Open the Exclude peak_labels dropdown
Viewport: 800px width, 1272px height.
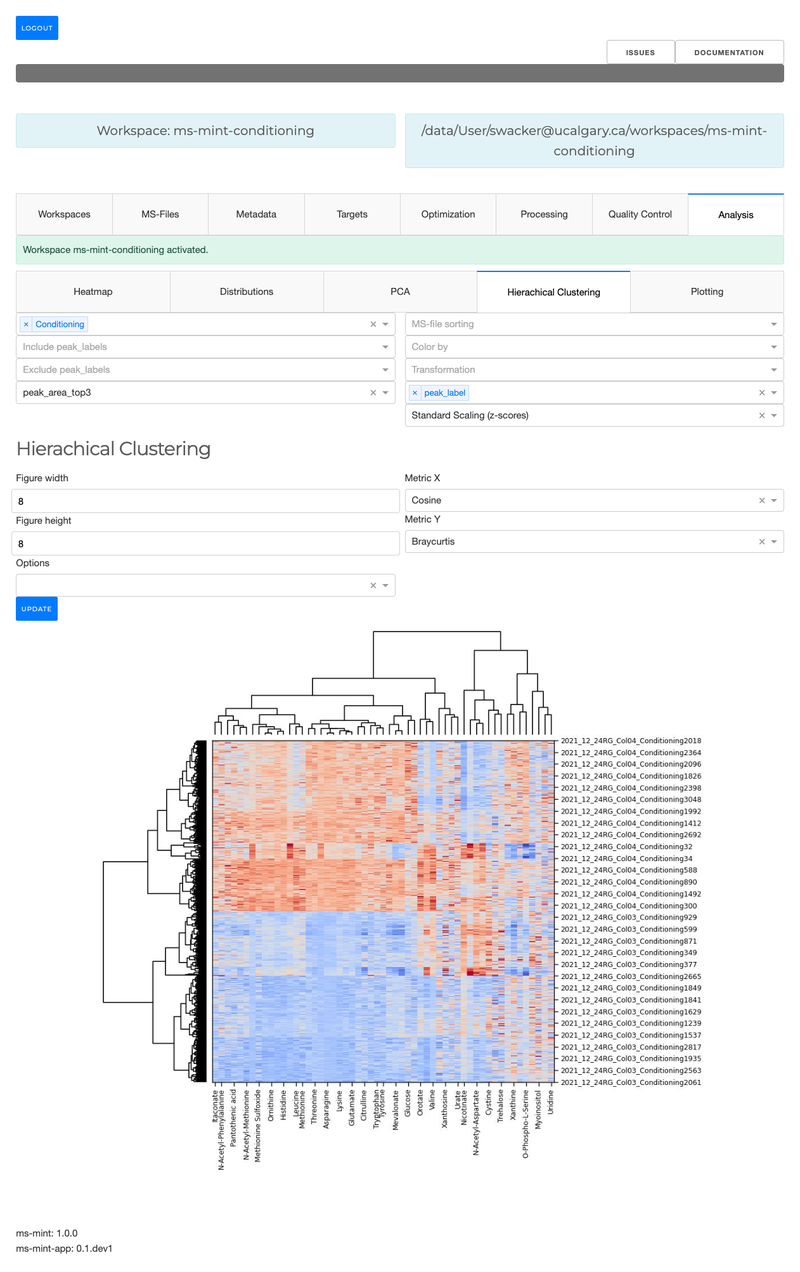click(384, 370)
